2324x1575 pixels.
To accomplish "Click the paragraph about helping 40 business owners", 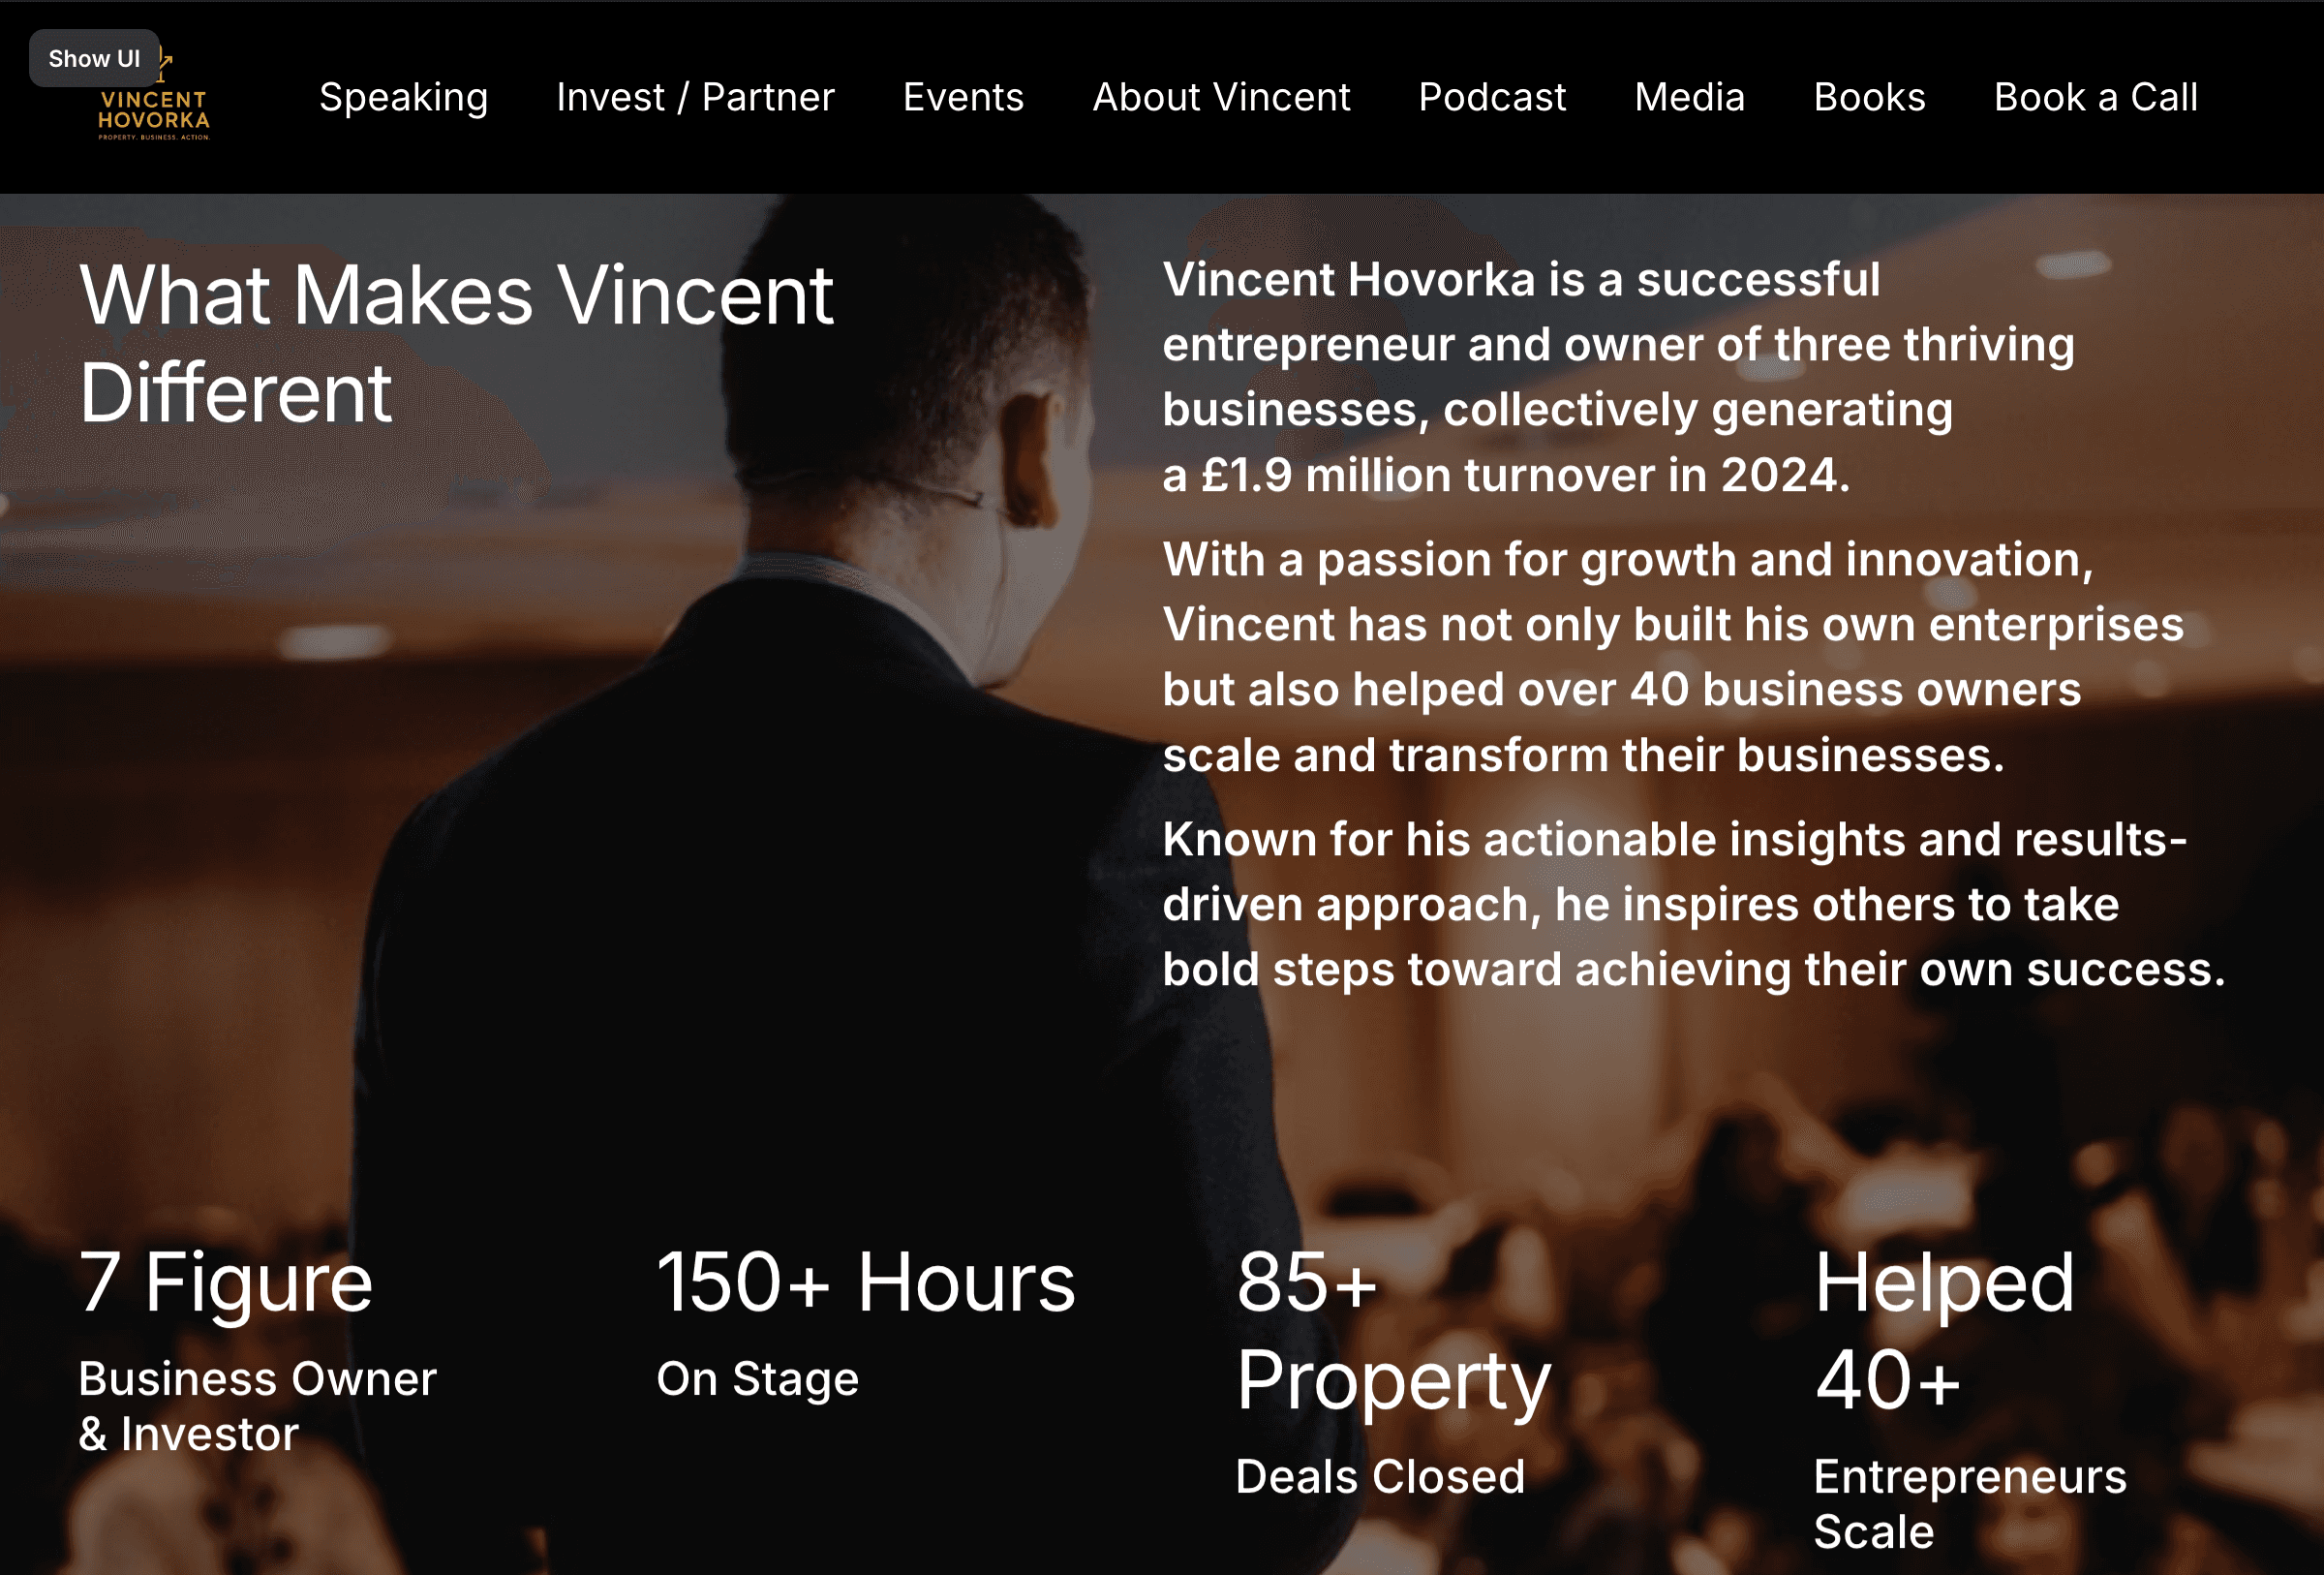I will [x=1672, y=657].
